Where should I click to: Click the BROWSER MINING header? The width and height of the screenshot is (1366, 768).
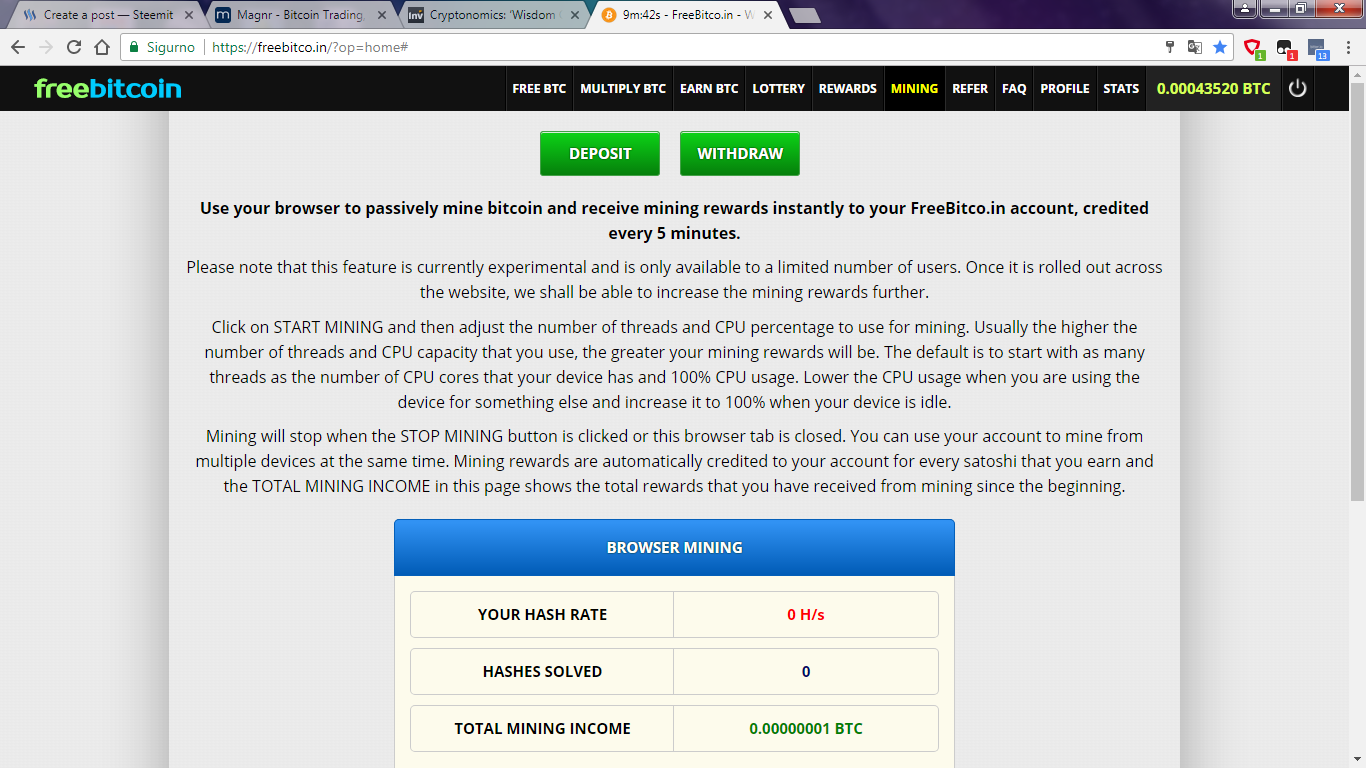[x=674, y=548]
